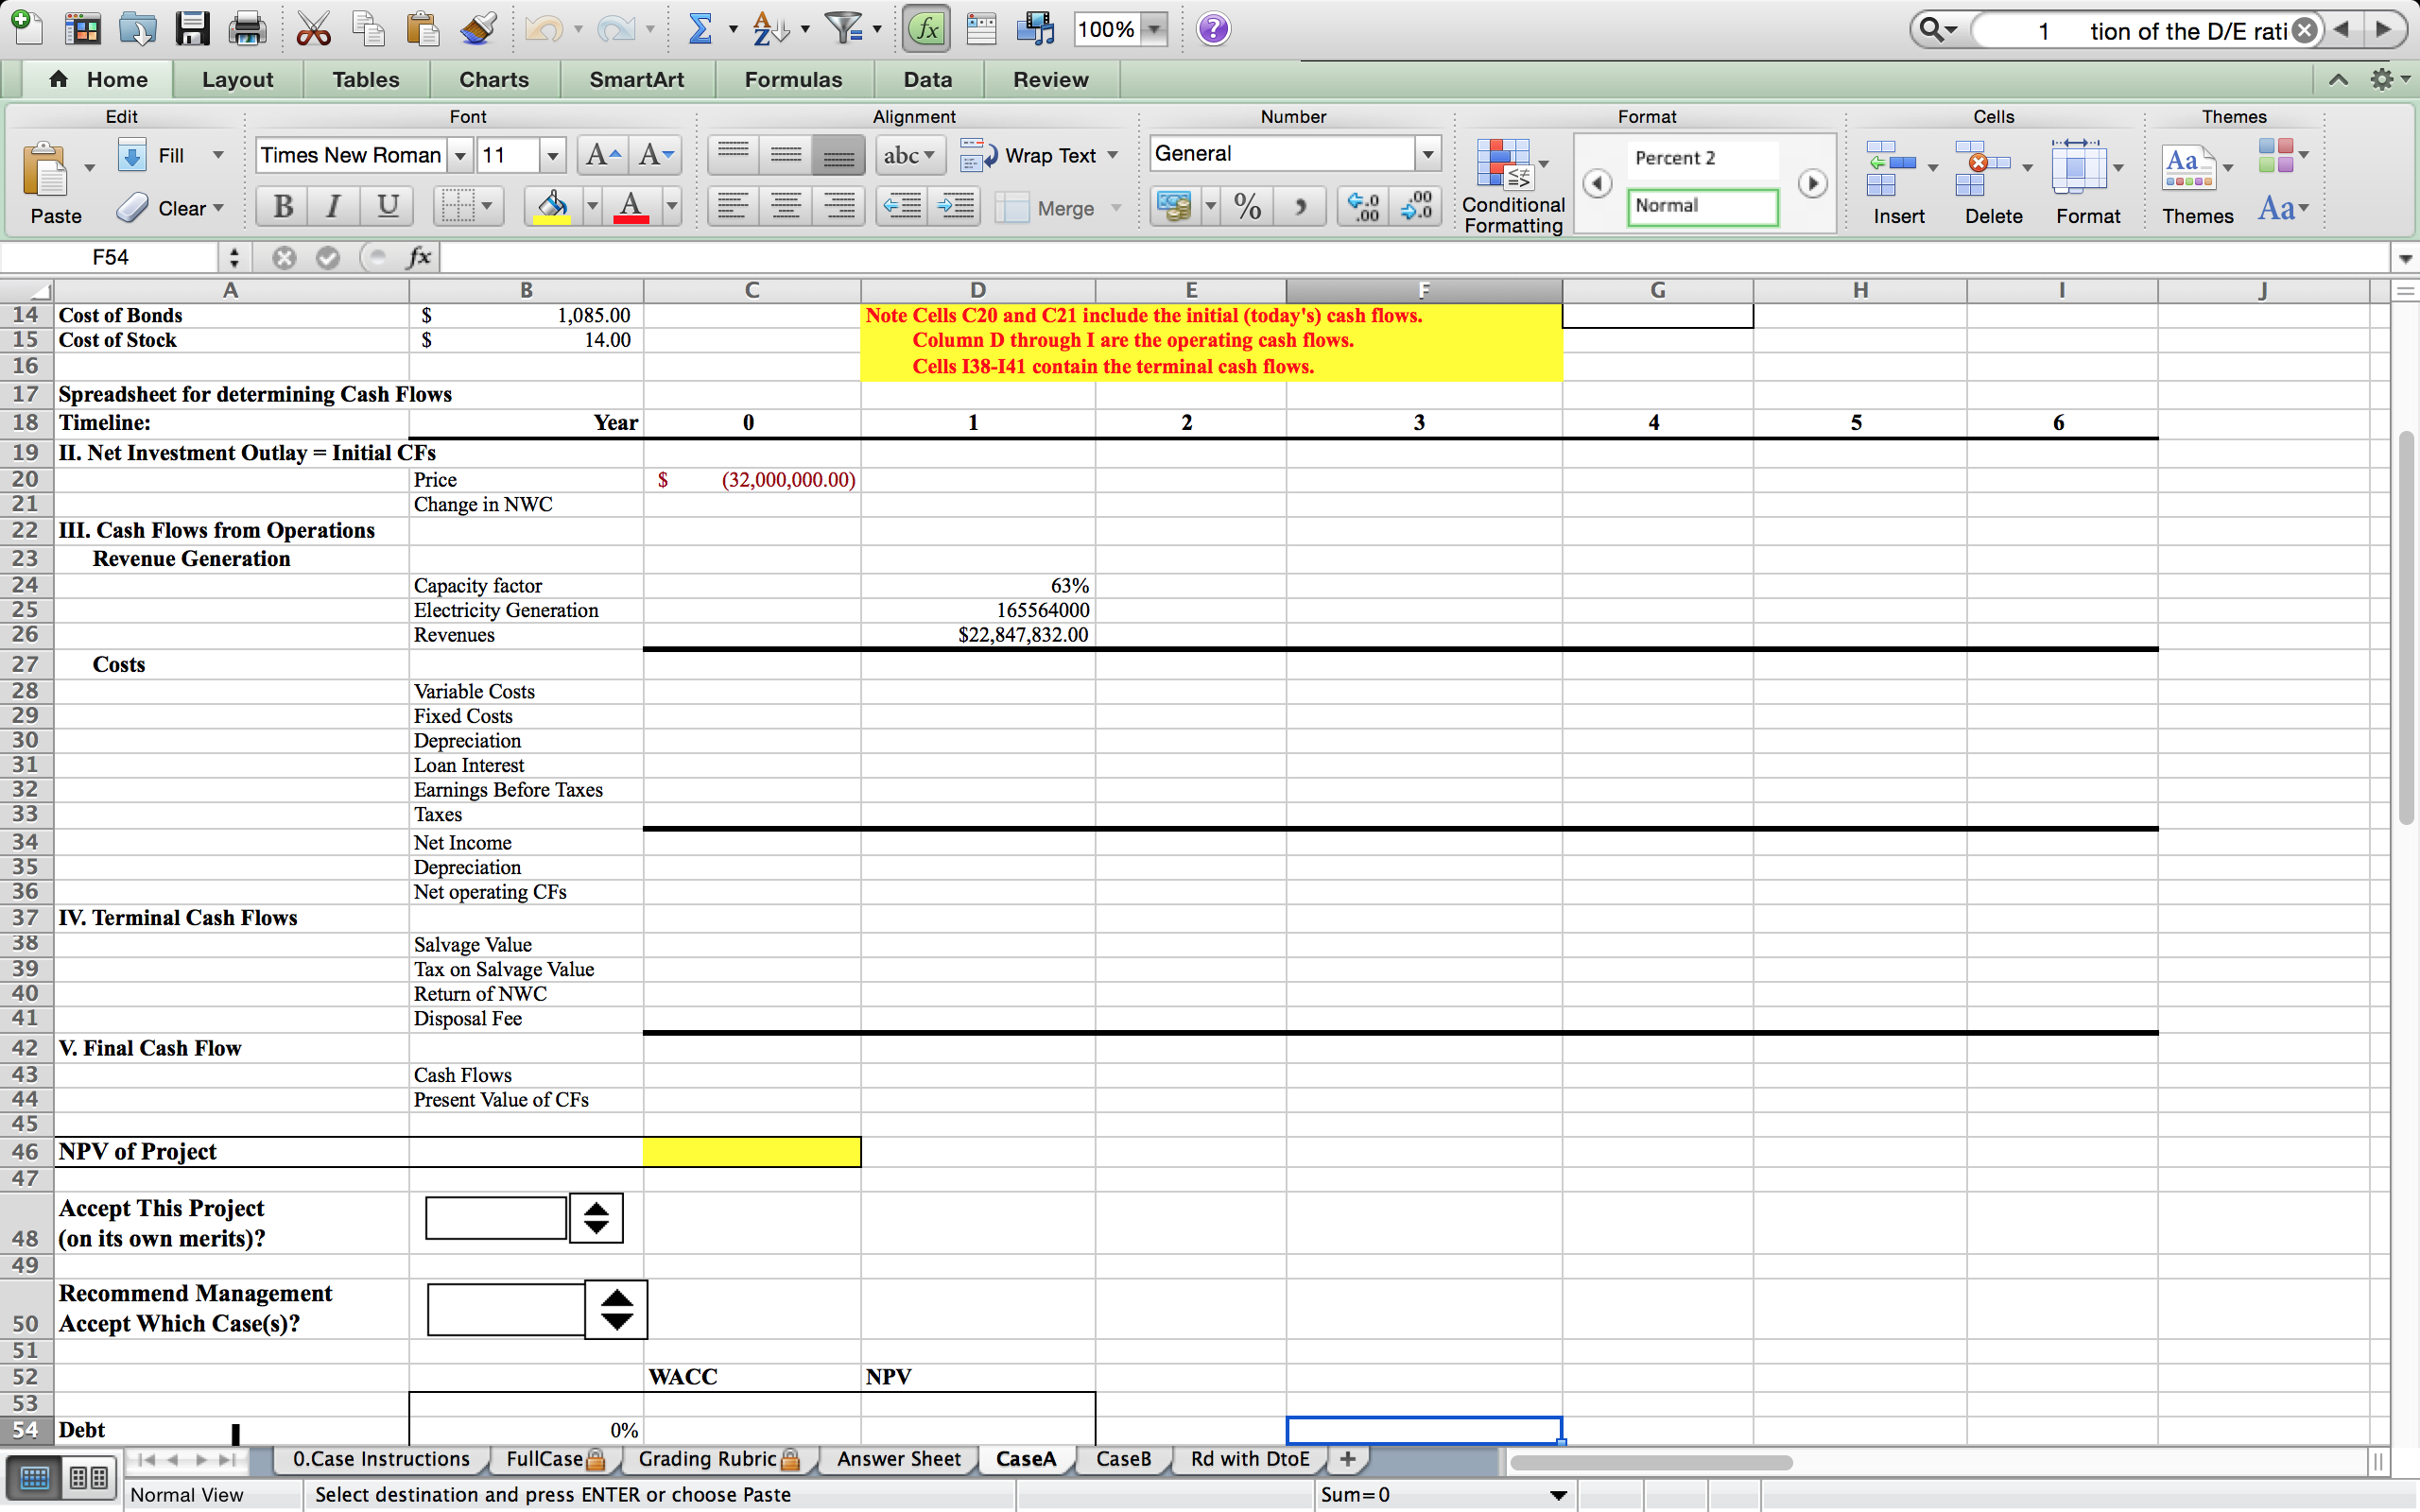Toggle Bold formatting
The image size is (2420, 1512).
283,207
